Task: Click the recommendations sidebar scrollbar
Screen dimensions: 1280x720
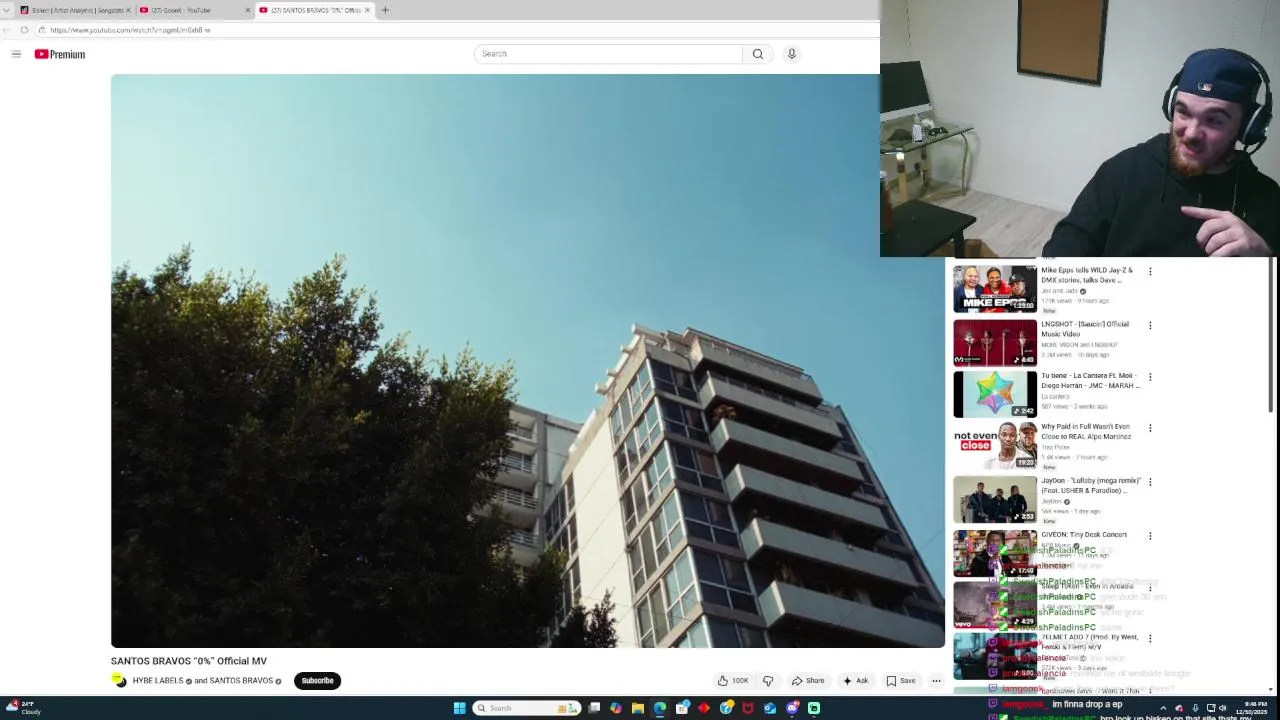Action: [1271, 335]
